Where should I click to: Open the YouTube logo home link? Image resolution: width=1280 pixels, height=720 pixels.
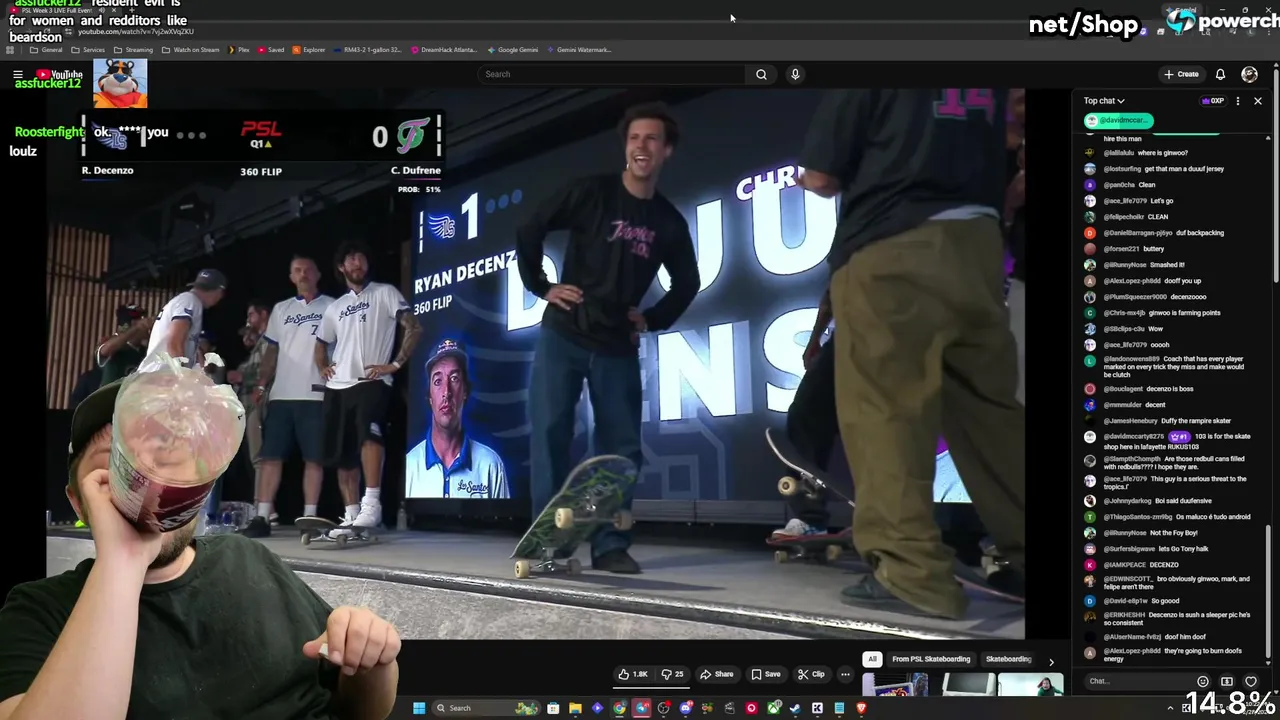pos(59,74)
